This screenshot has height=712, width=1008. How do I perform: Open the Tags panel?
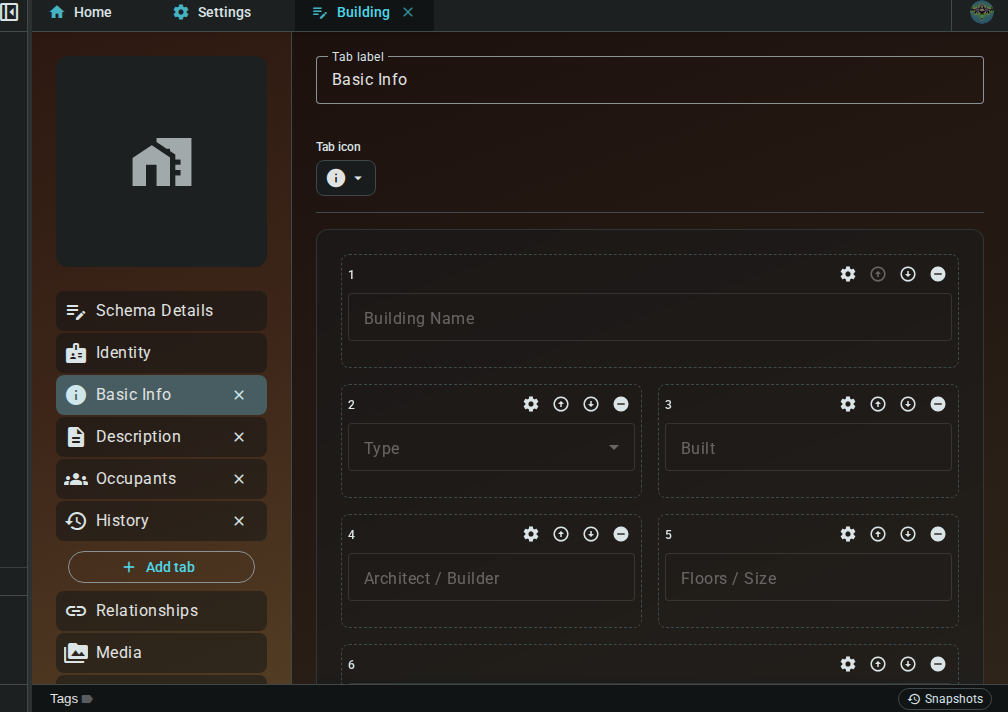click(x=71, y=699)
